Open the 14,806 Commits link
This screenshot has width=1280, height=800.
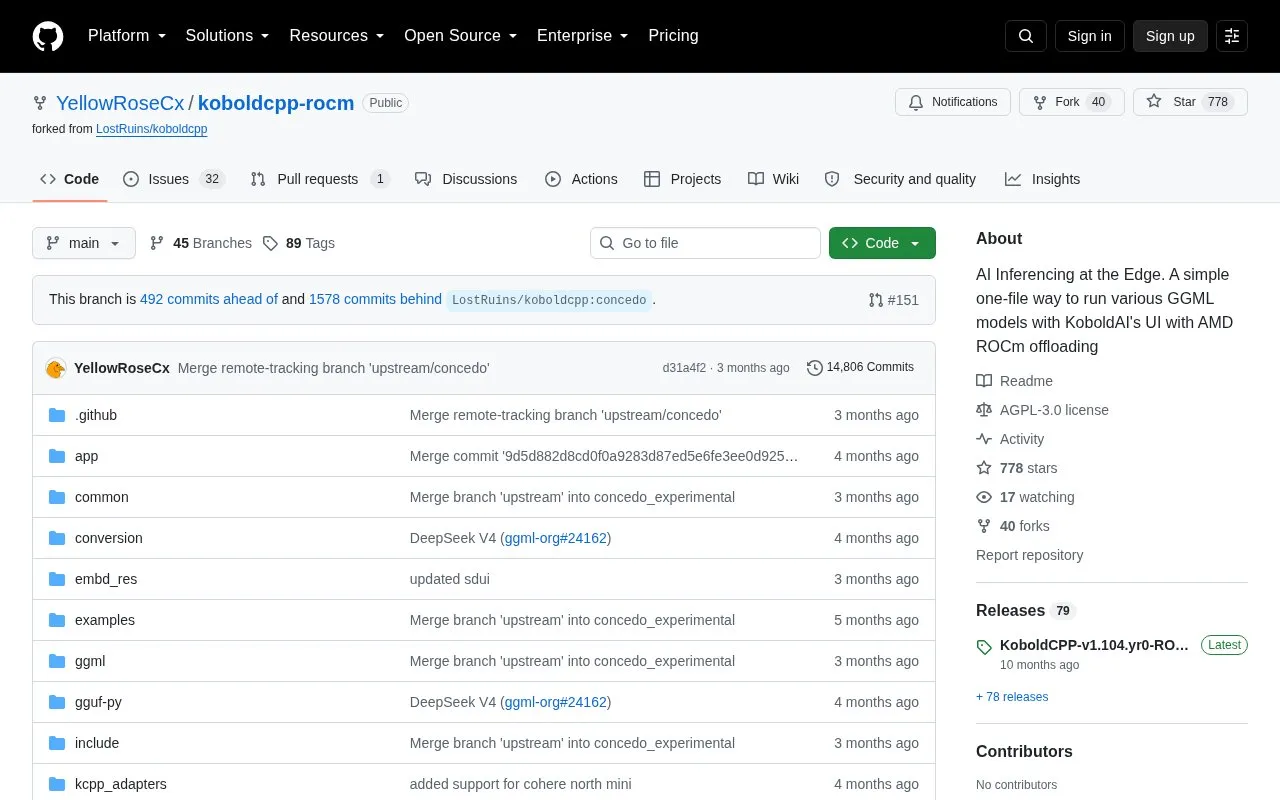pyautogui.click(x=861, y=368)
